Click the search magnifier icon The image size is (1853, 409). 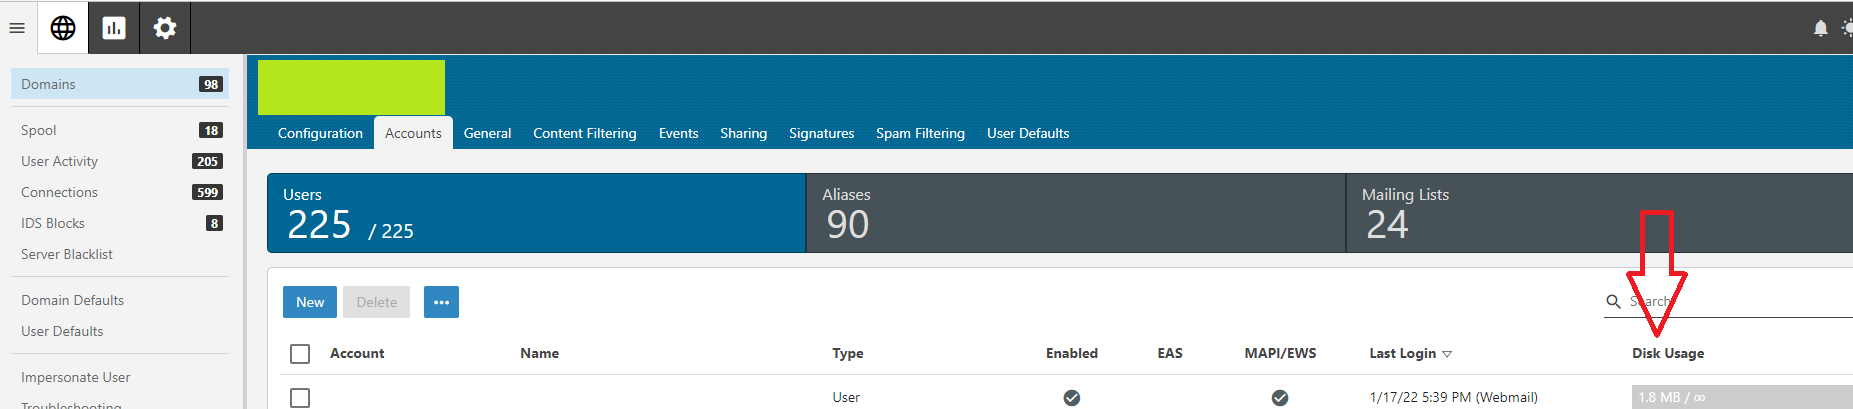tap(1613, 302)
